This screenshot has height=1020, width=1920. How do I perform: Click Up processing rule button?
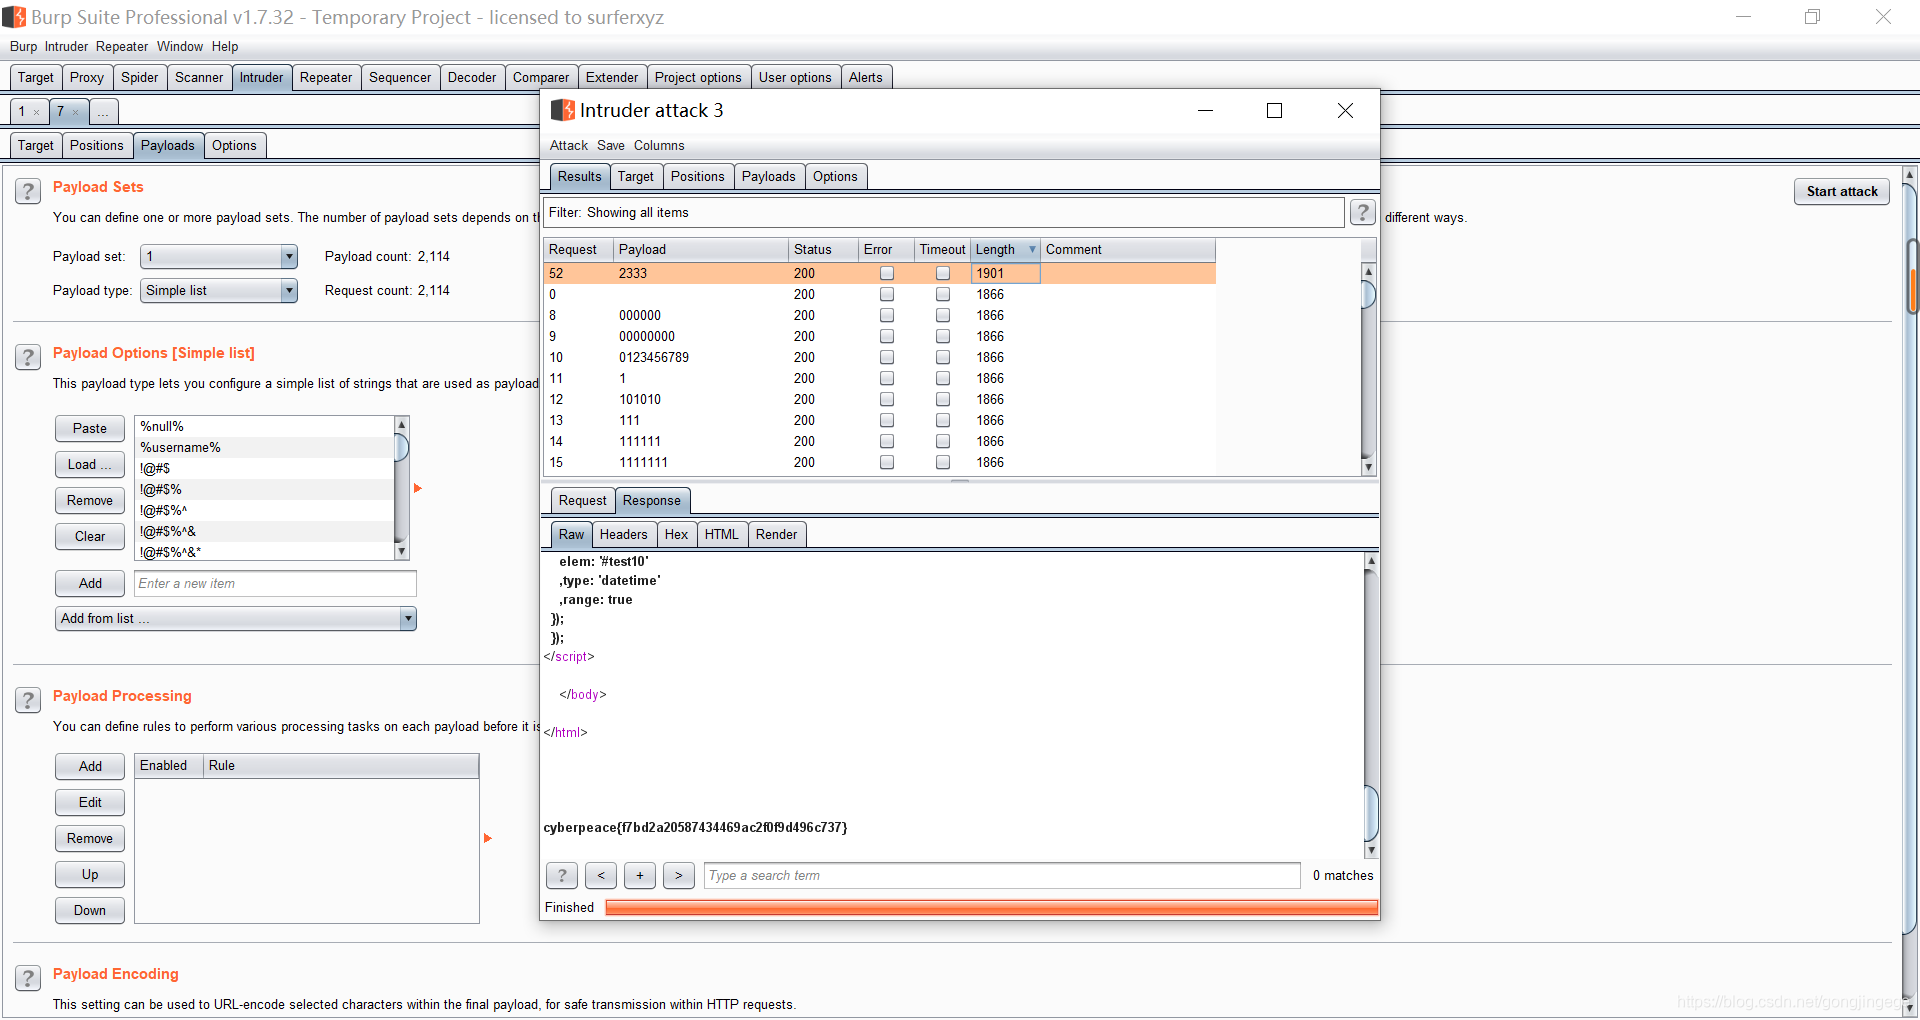pos(90,875)
